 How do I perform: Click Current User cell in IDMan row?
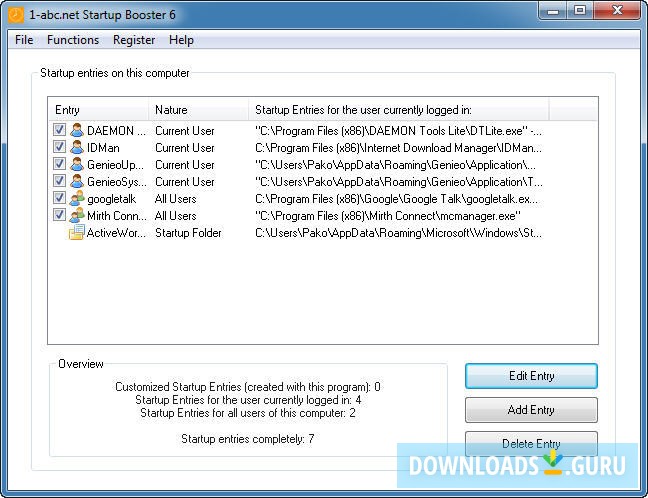coord(185,148)
